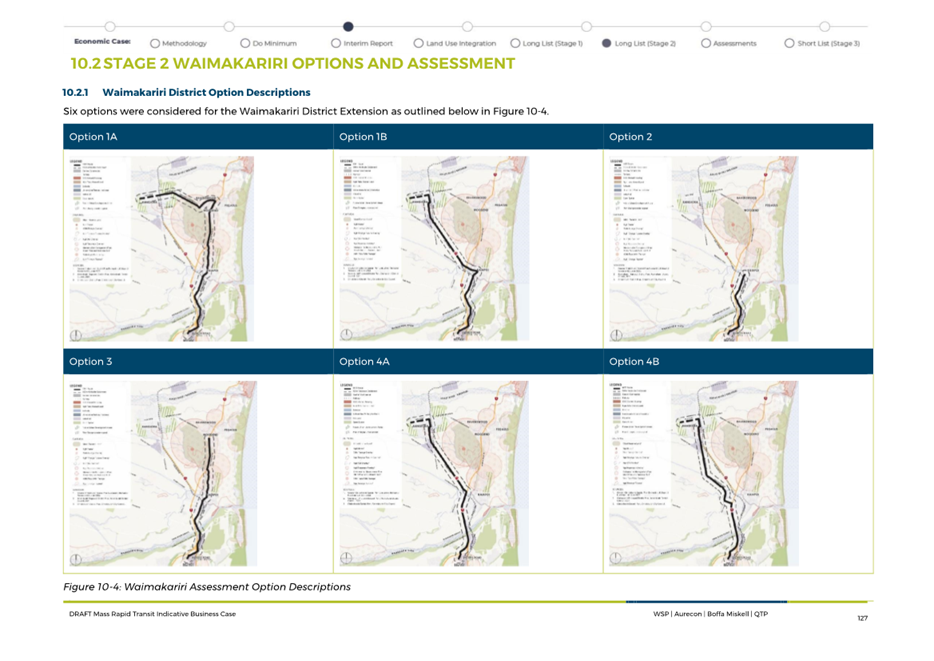Click the Interim Report step label
The height and width of the screenshot is (661, 934).
368,43
